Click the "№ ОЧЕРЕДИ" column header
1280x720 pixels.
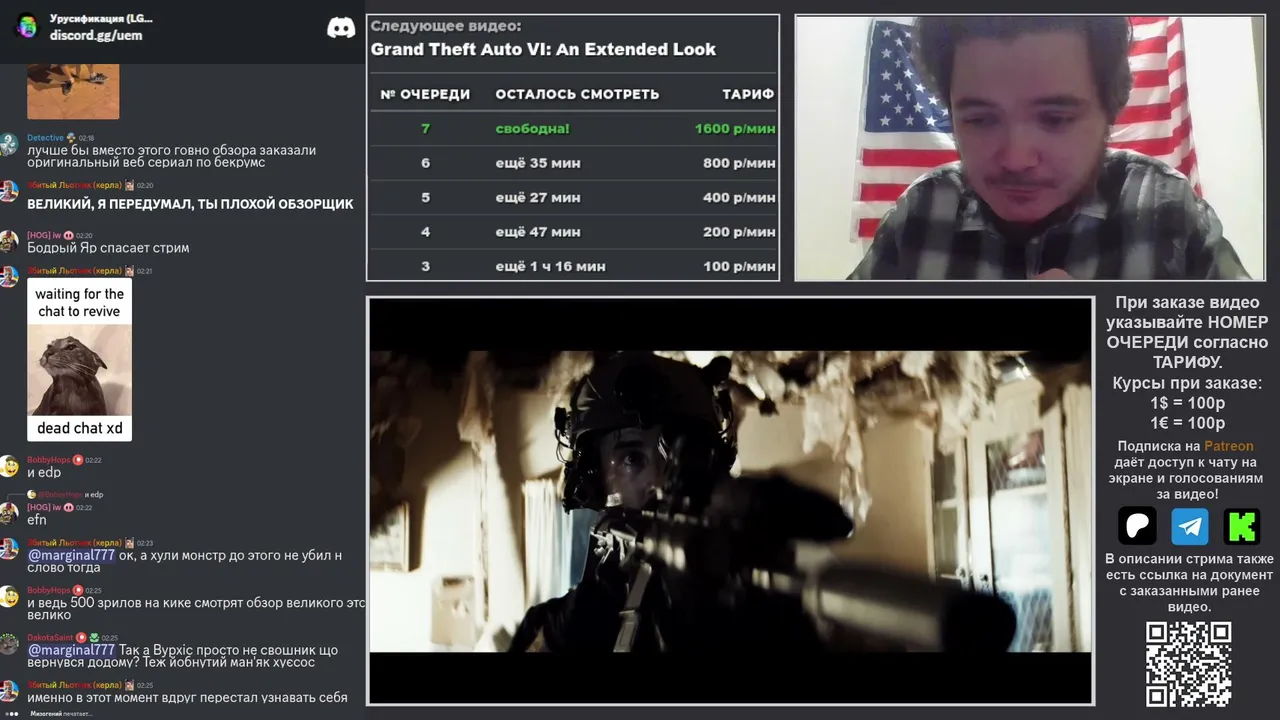click(x=425, y=94)
